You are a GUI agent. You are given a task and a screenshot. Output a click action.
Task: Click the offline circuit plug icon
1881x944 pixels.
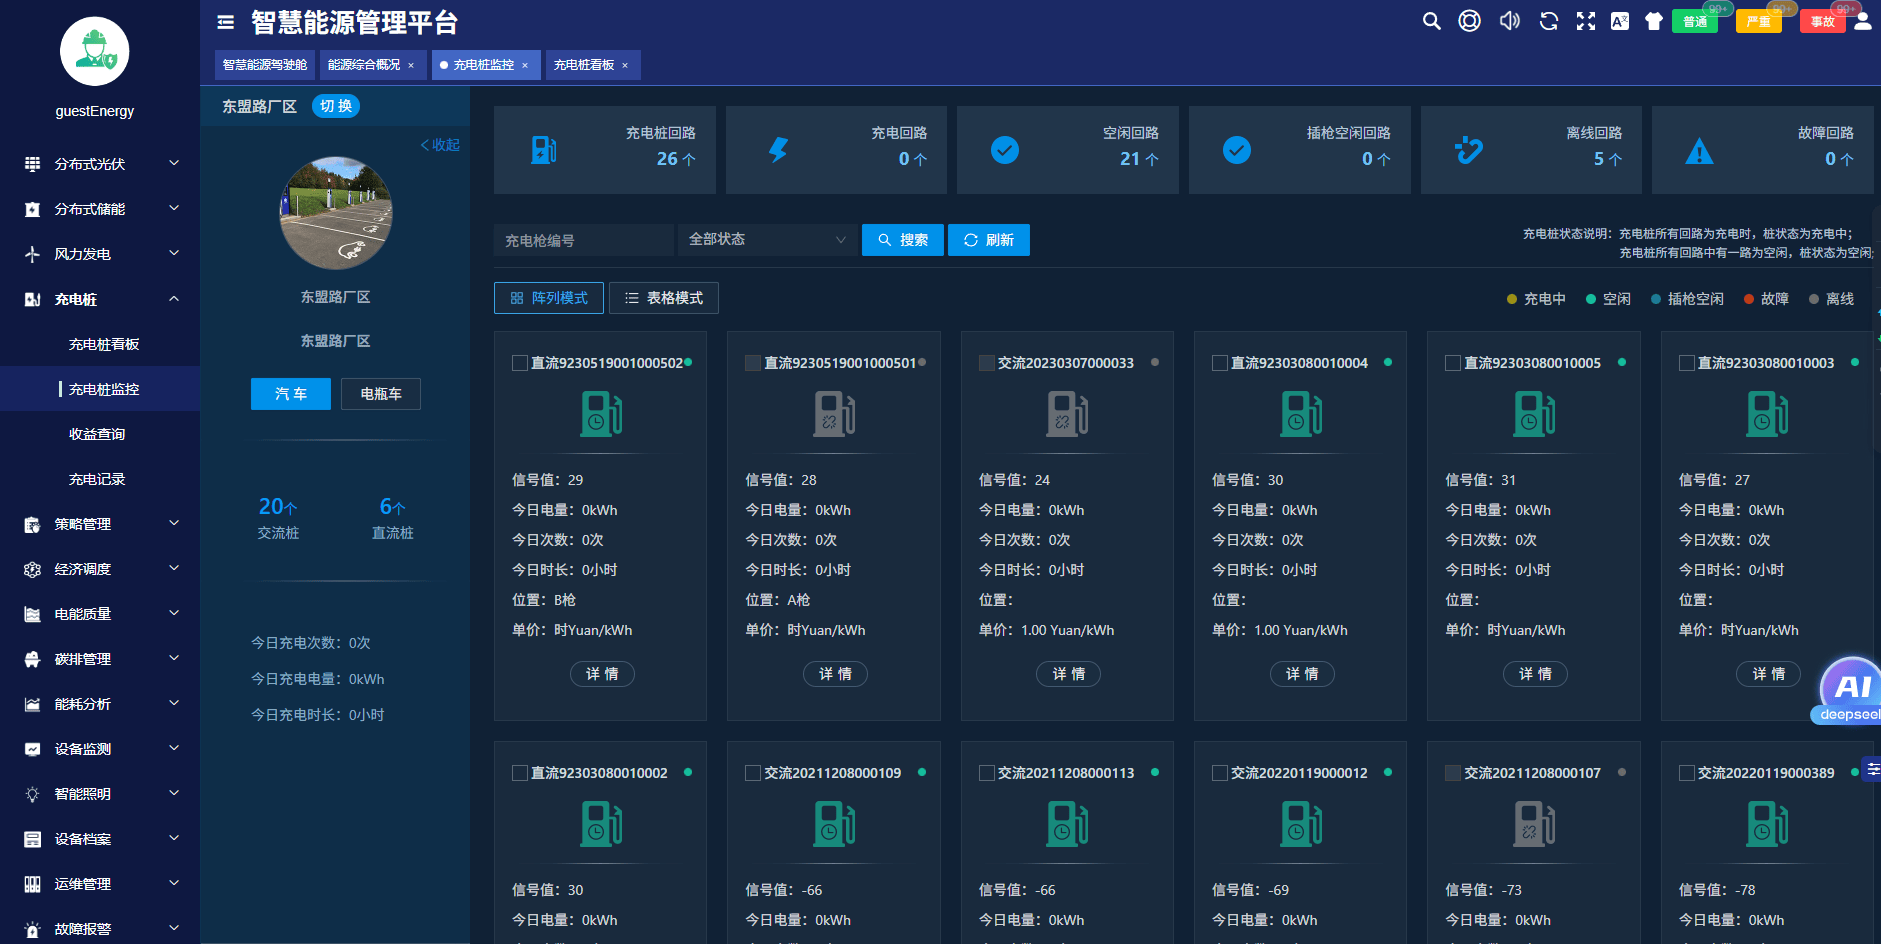coord(1468,150)
